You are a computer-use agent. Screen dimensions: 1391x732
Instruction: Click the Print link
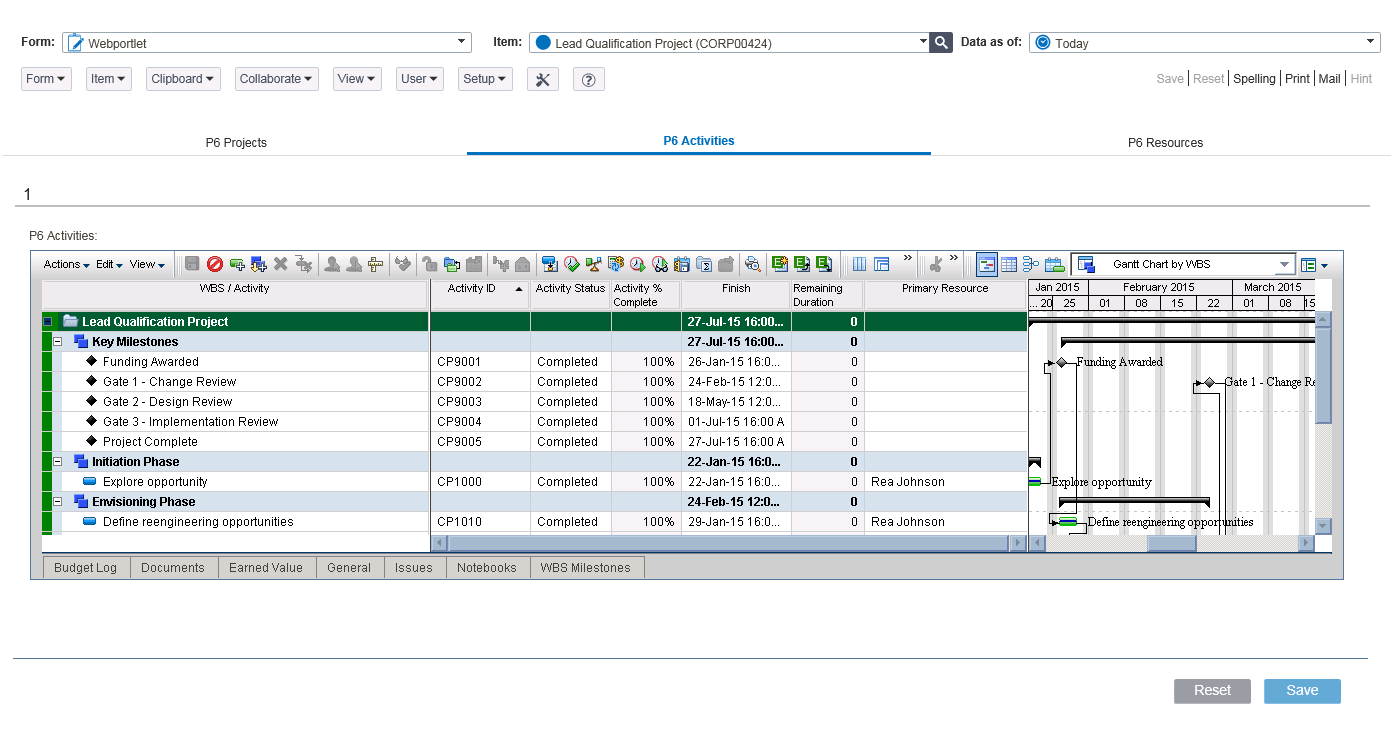(1297, 79)
